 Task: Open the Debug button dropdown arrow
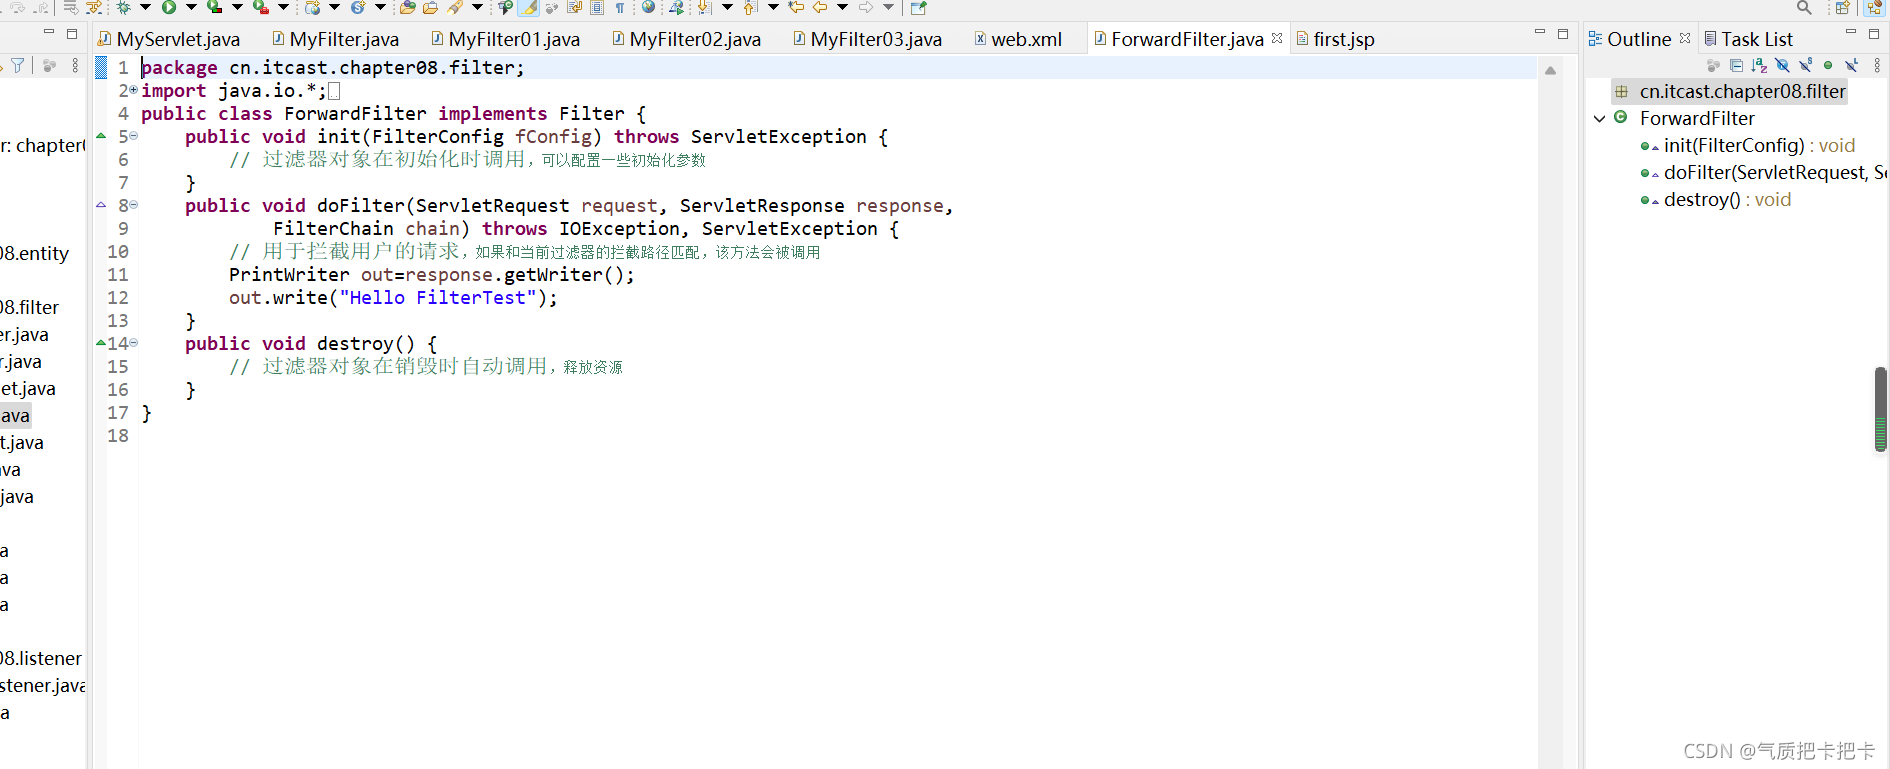click(145, 7)
